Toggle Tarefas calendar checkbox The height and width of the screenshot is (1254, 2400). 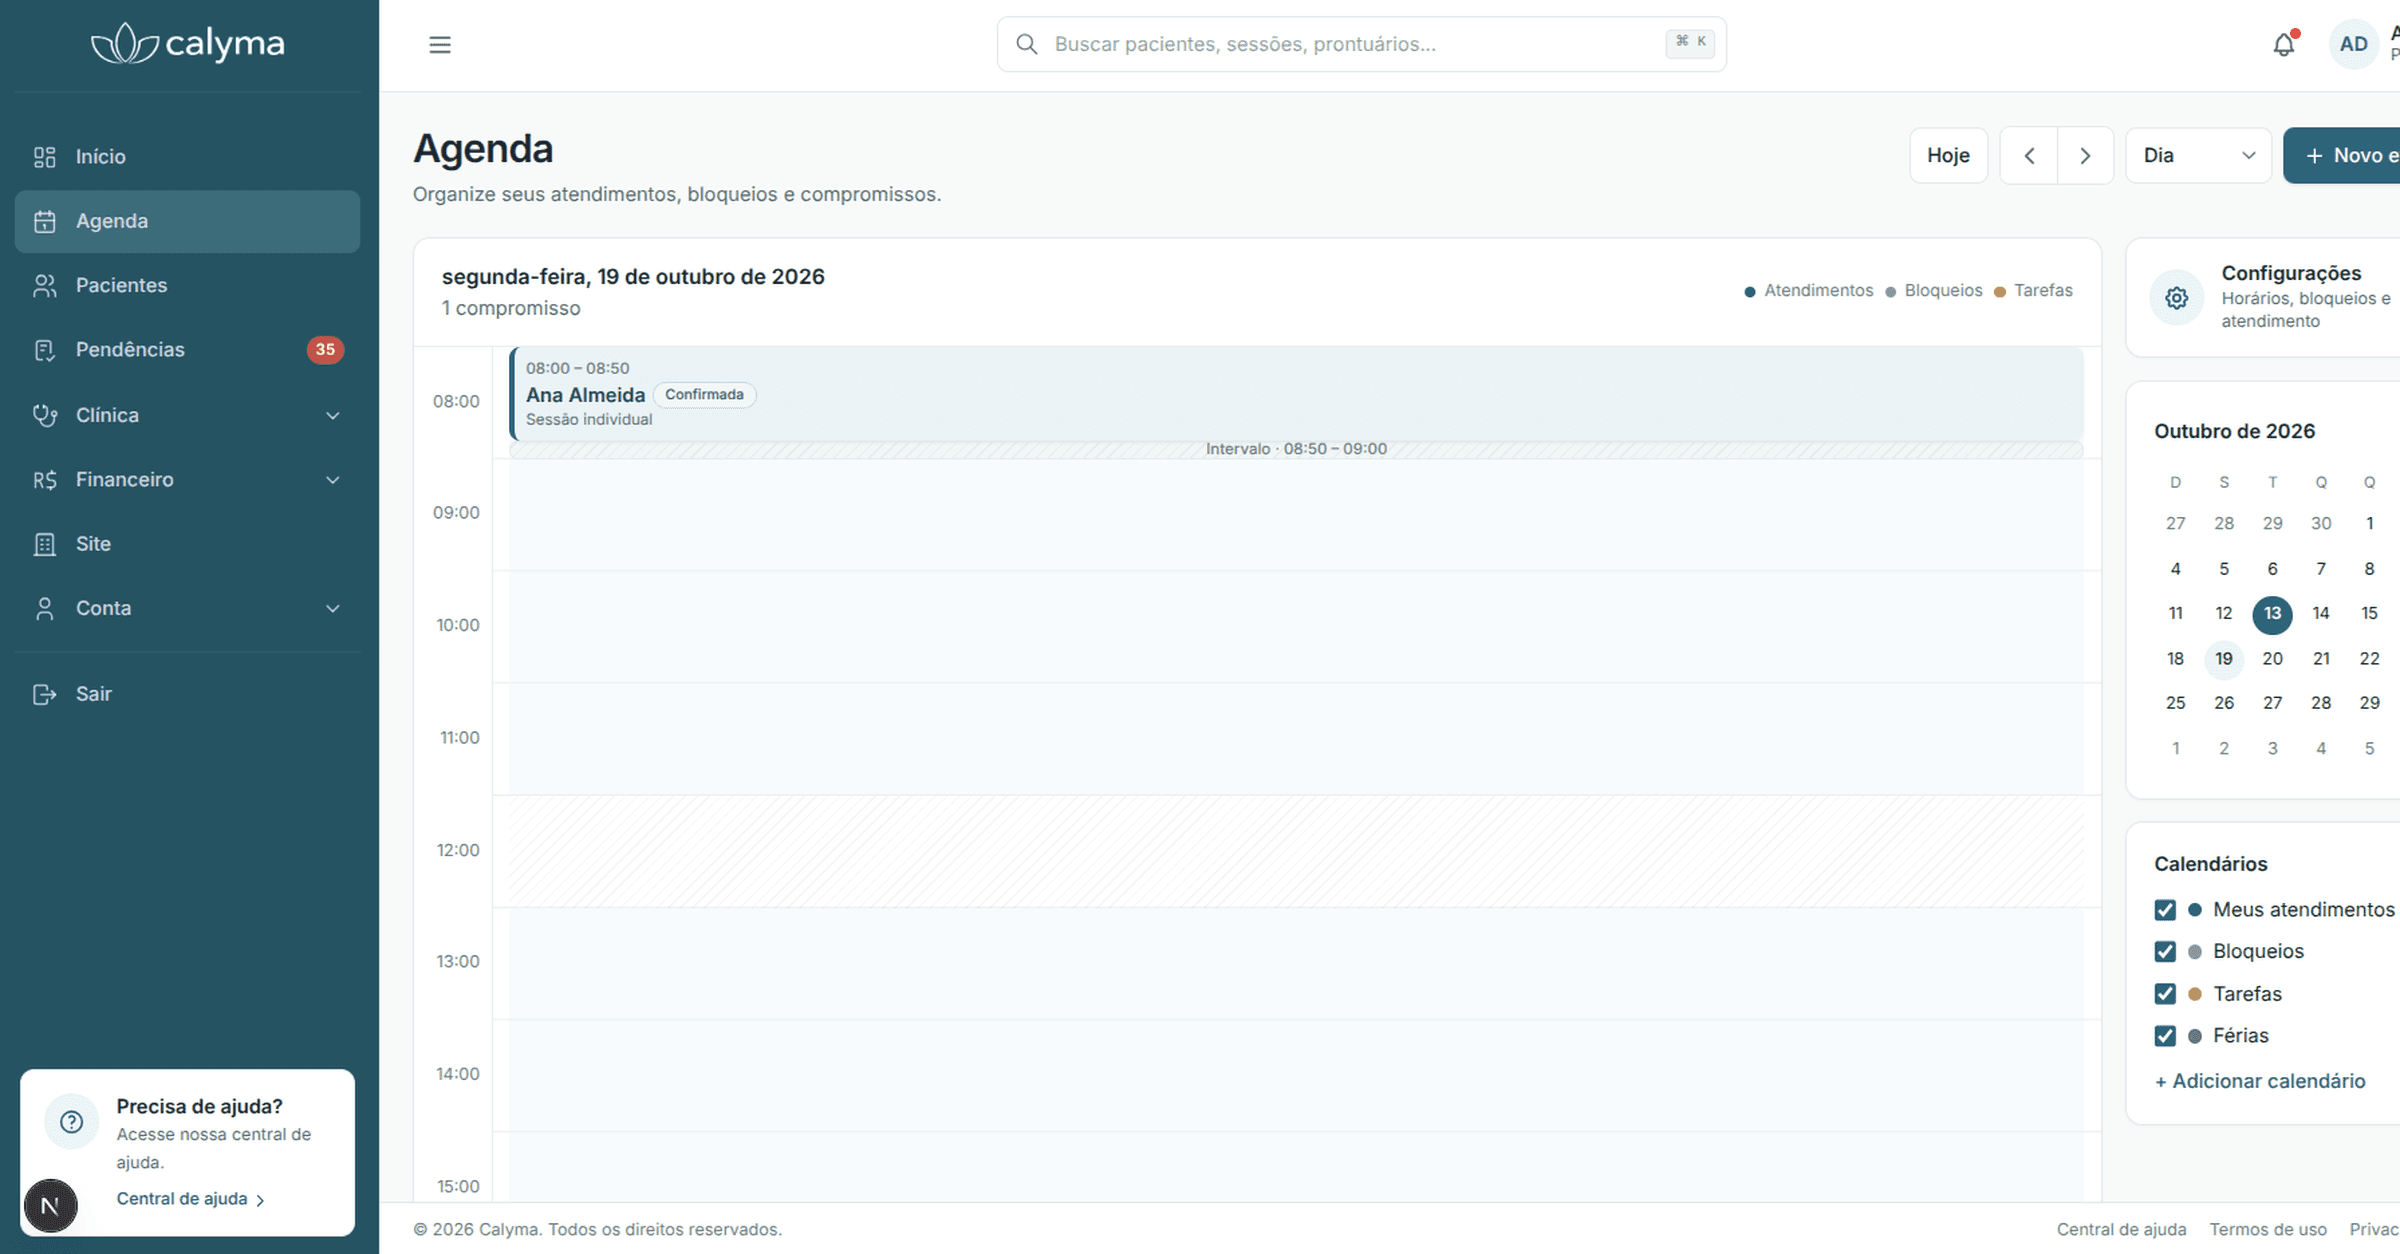[2165, 994]
